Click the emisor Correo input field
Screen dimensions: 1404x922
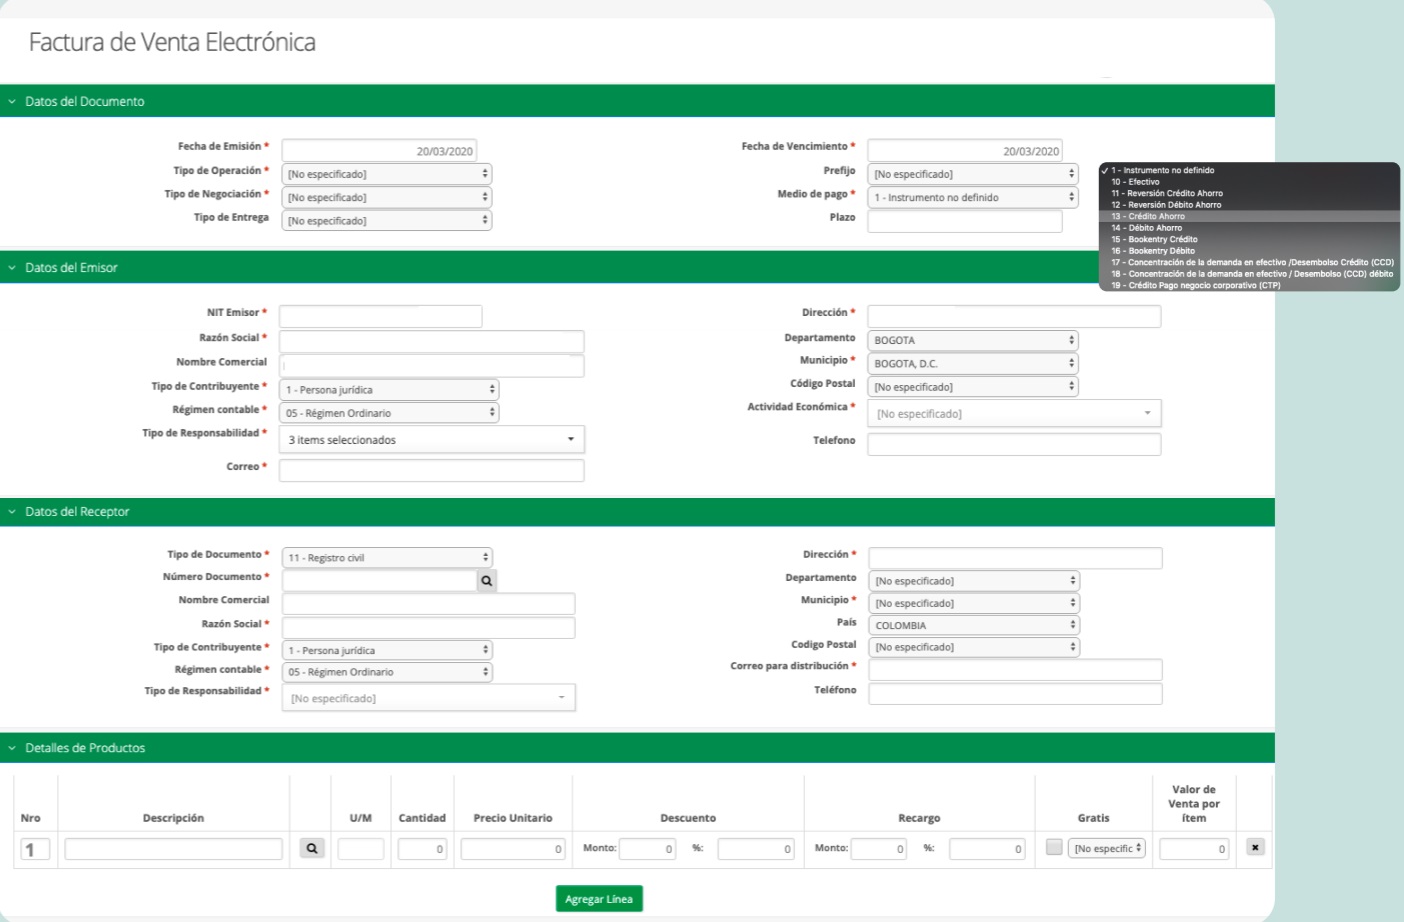click(x=431, y=470)
